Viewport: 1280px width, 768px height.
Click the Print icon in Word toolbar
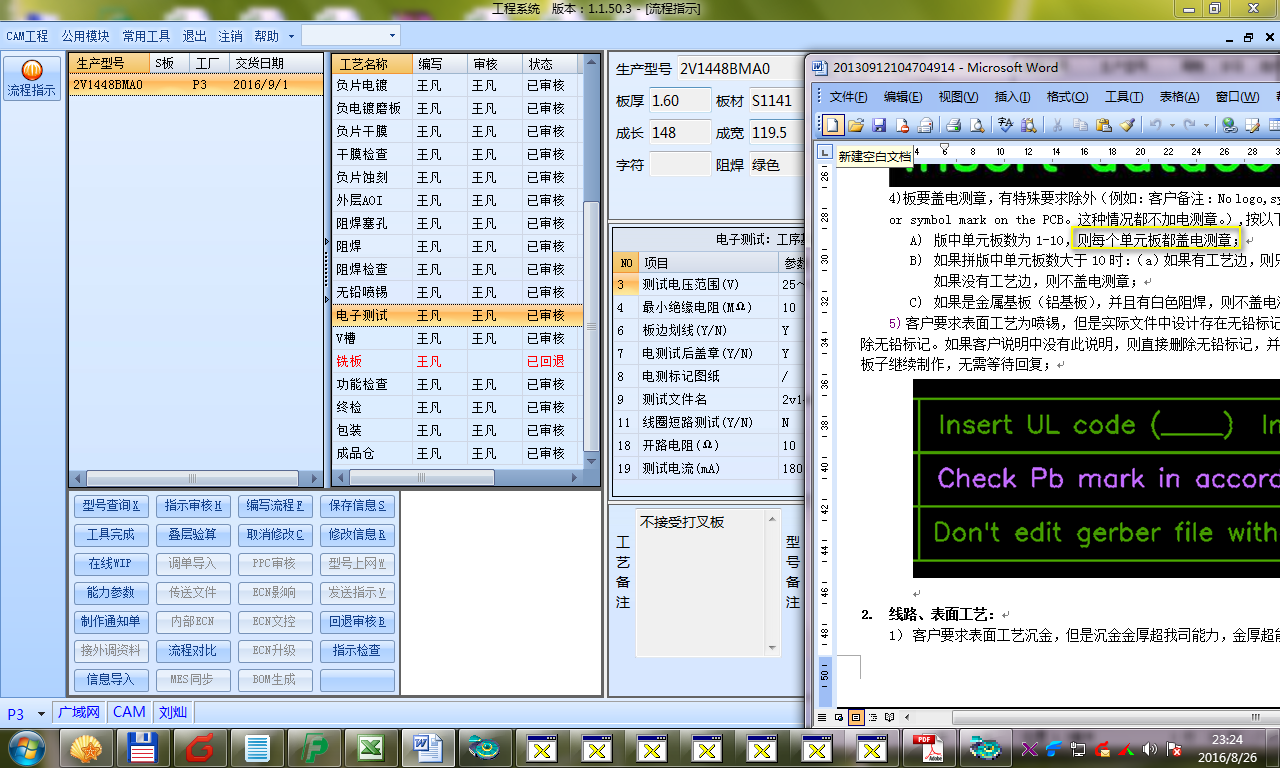point(953,125)
